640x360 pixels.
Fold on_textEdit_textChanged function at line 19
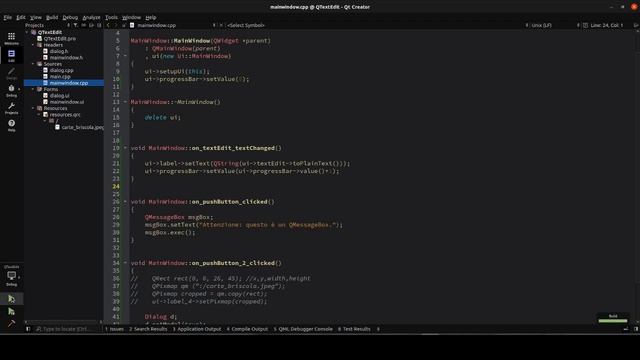(x=125, y=148)
